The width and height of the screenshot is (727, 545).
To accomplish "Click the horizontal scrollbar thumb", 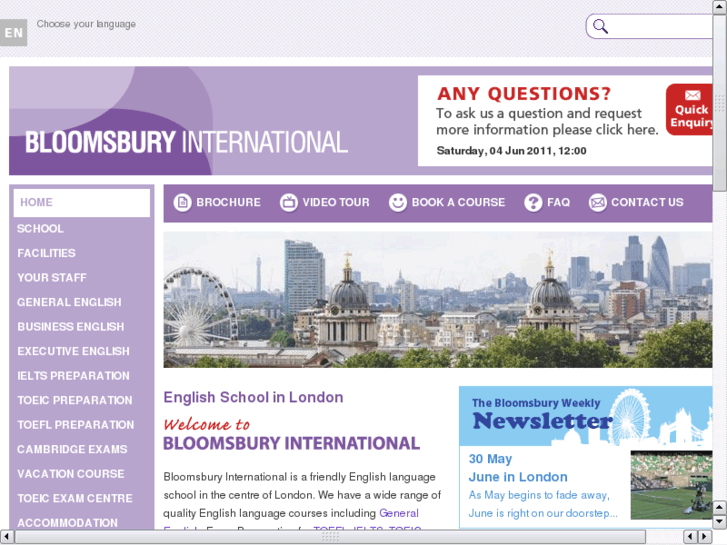I will tap(330, 537).
